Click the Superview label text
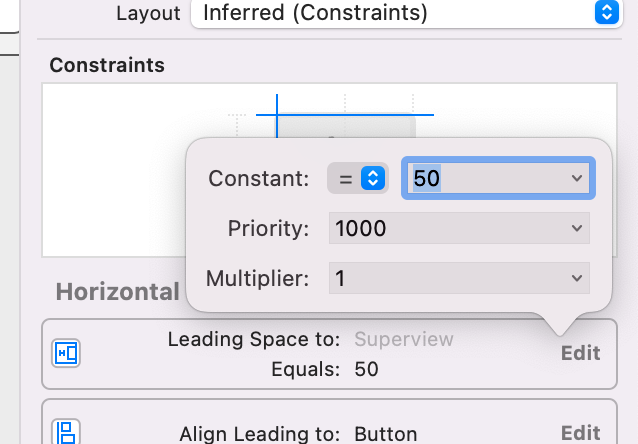Screen dimensions: 638x444 [x=404, y=339]
